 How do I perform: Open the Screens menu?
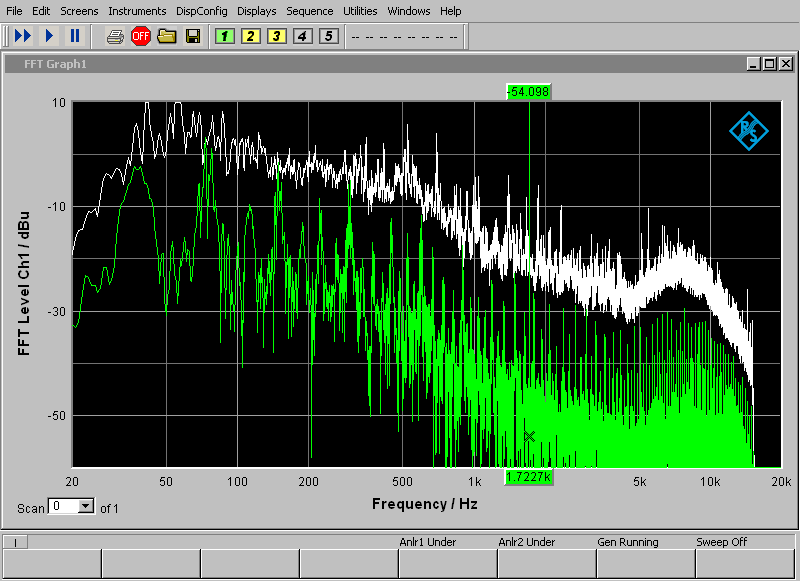click(x=79, y=11)
